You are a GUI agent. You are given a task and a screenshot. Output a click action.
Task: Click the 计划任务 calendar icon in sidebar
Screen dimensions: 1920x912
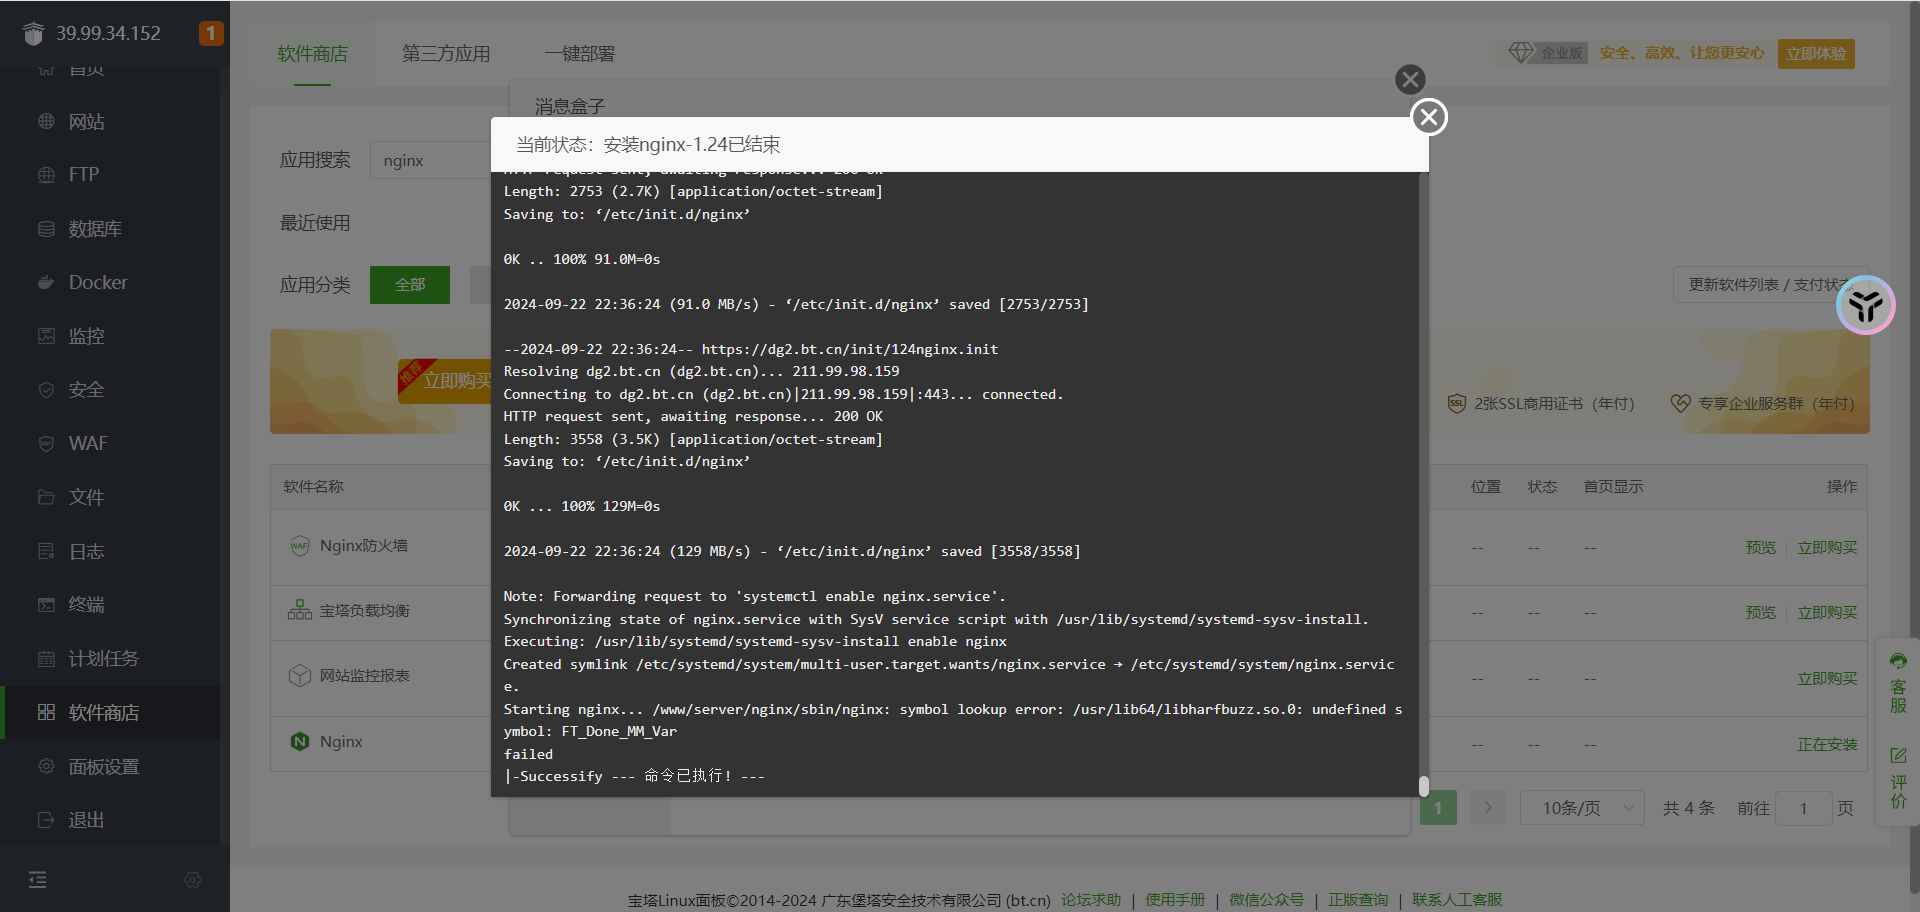pos(46,659)
